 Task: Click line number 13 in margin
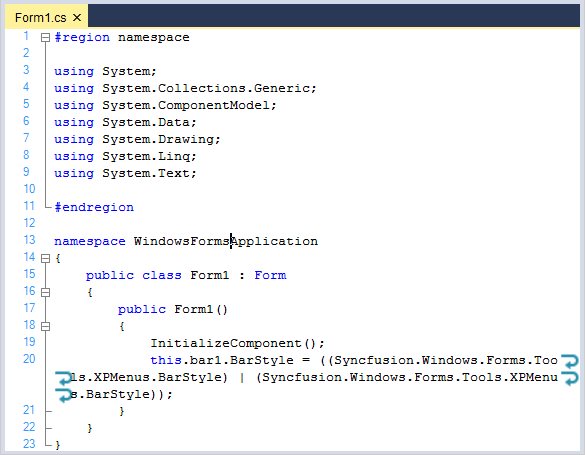tap(29, 240)
